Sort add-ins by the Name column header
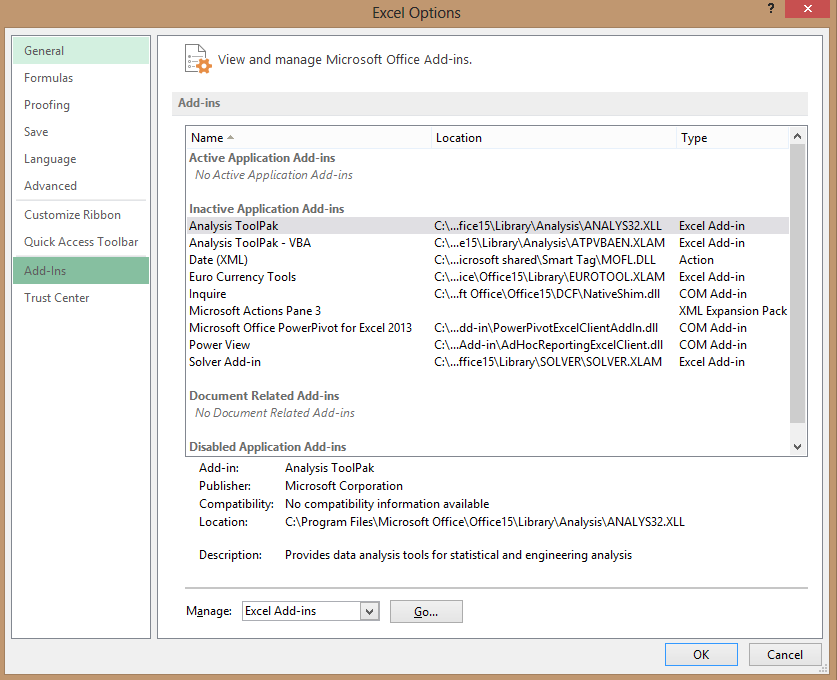Image resolution: width=837 pixels, height=680 pixels. (309, 138)
